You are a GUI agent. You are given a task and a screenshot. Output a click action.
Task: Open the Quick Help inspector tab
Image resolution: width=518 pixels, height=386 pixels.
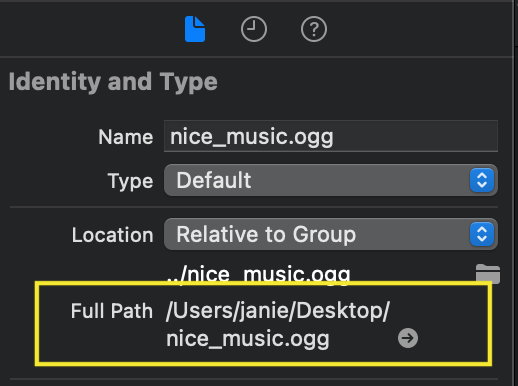point(314,29)
